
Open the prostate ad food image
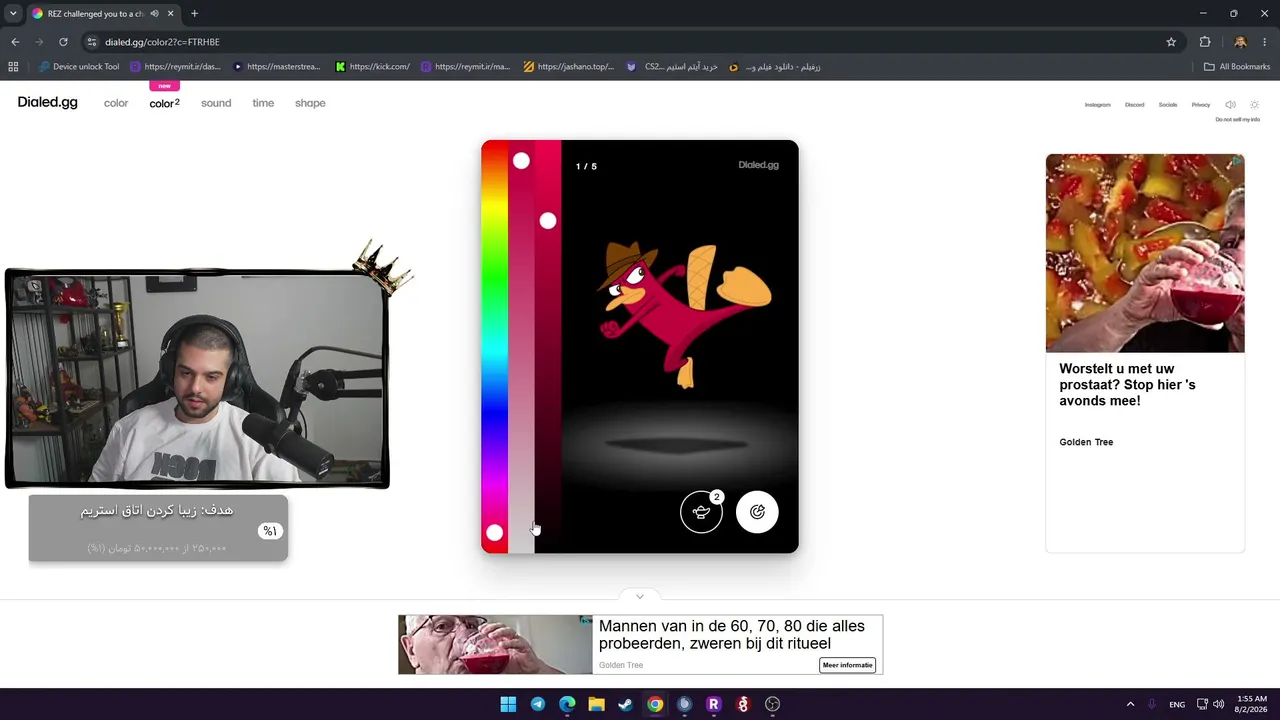1145,253
